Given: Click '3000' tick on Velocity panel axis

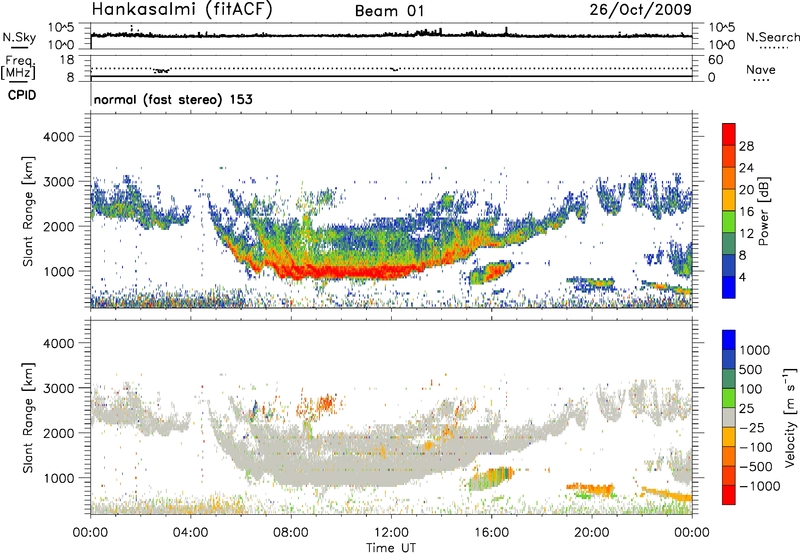Looking at the screenshot, I should (58, 388).
